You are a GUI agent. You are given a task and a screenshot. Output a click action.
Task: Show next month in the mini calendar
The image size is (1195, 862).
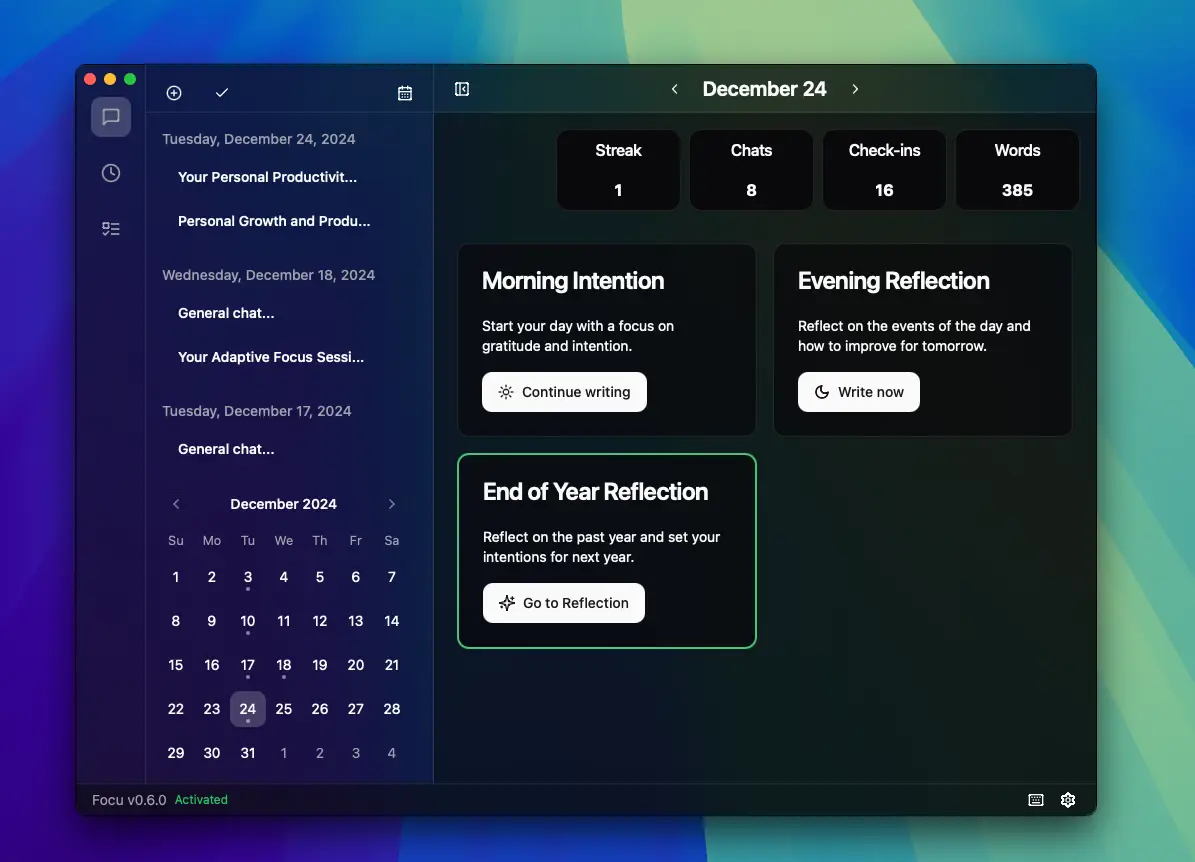(x=392, y=504)
